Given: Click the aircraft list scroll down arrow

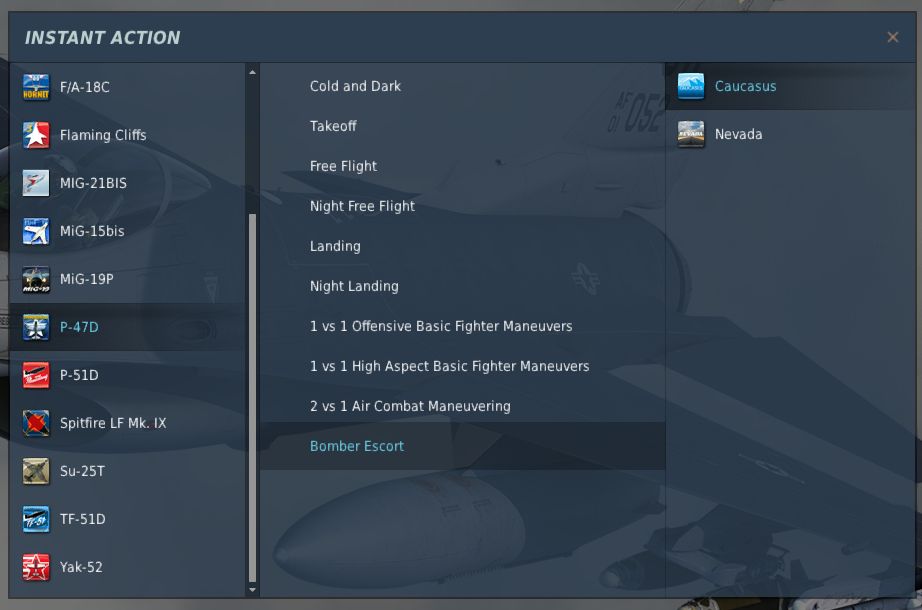Looking at the screenshot, I should tap(252, 589).
